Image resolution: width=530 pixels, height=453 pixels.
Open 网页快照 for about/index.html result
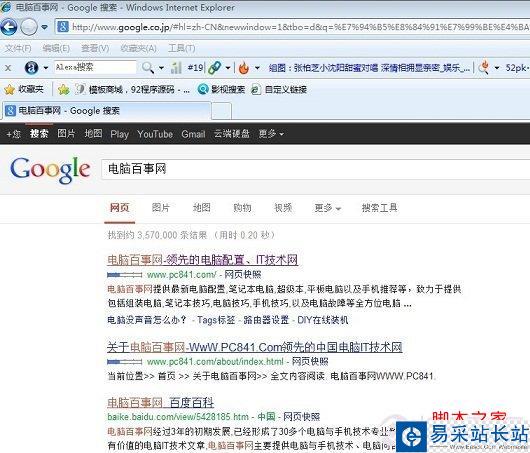(x=310, y=361)
